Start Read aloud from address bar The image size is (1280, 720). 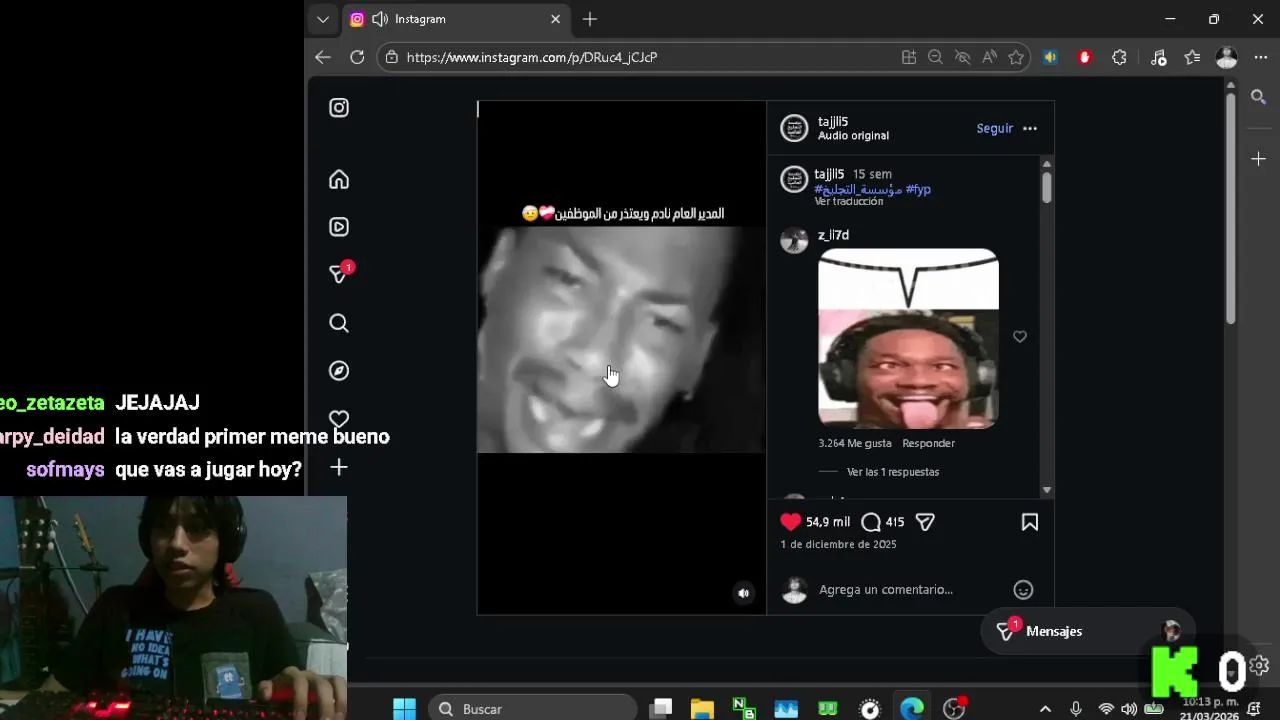[990, 57]
